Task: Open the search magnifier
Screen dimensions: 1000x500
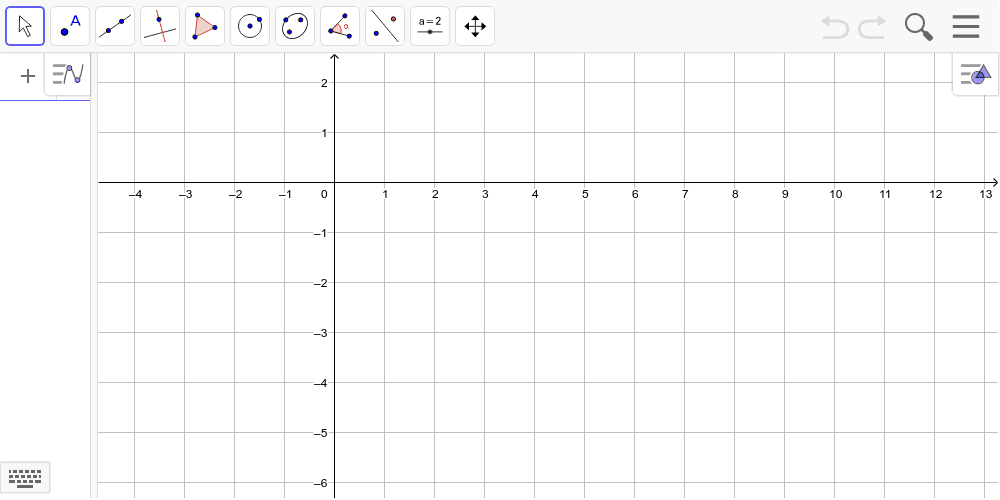Action: [918, 27]
